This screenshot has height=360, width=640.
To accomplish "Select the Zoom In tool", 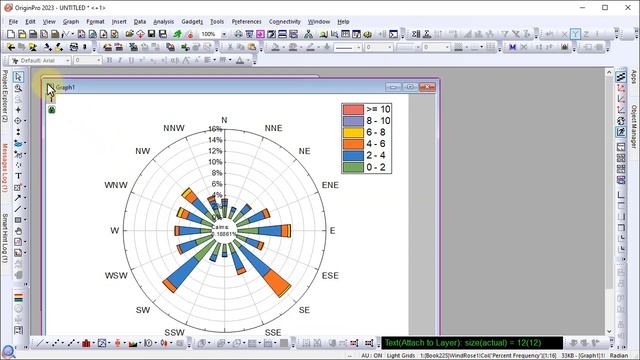I will pos(18,88).
